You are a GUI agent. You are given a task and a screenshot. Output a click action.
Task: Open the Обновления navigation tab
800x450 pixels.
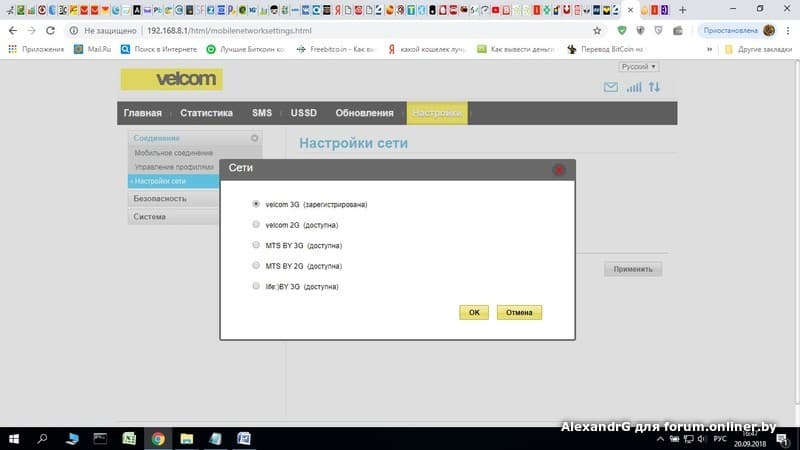tap(364, 113)
